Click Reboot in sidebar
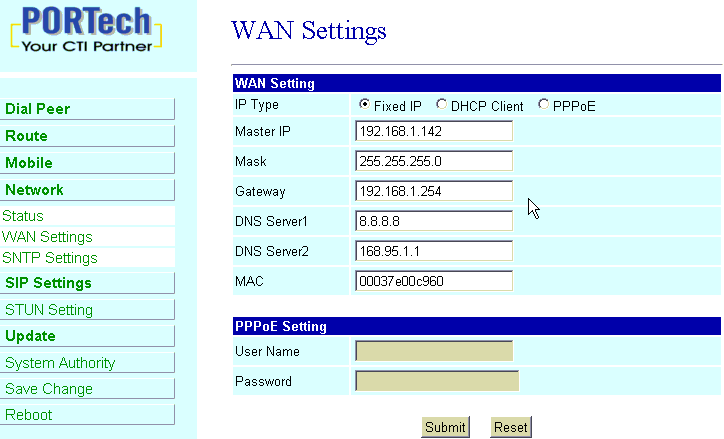Image resolution: width=724 pixels, height=439 pixels. coord(87,415)
